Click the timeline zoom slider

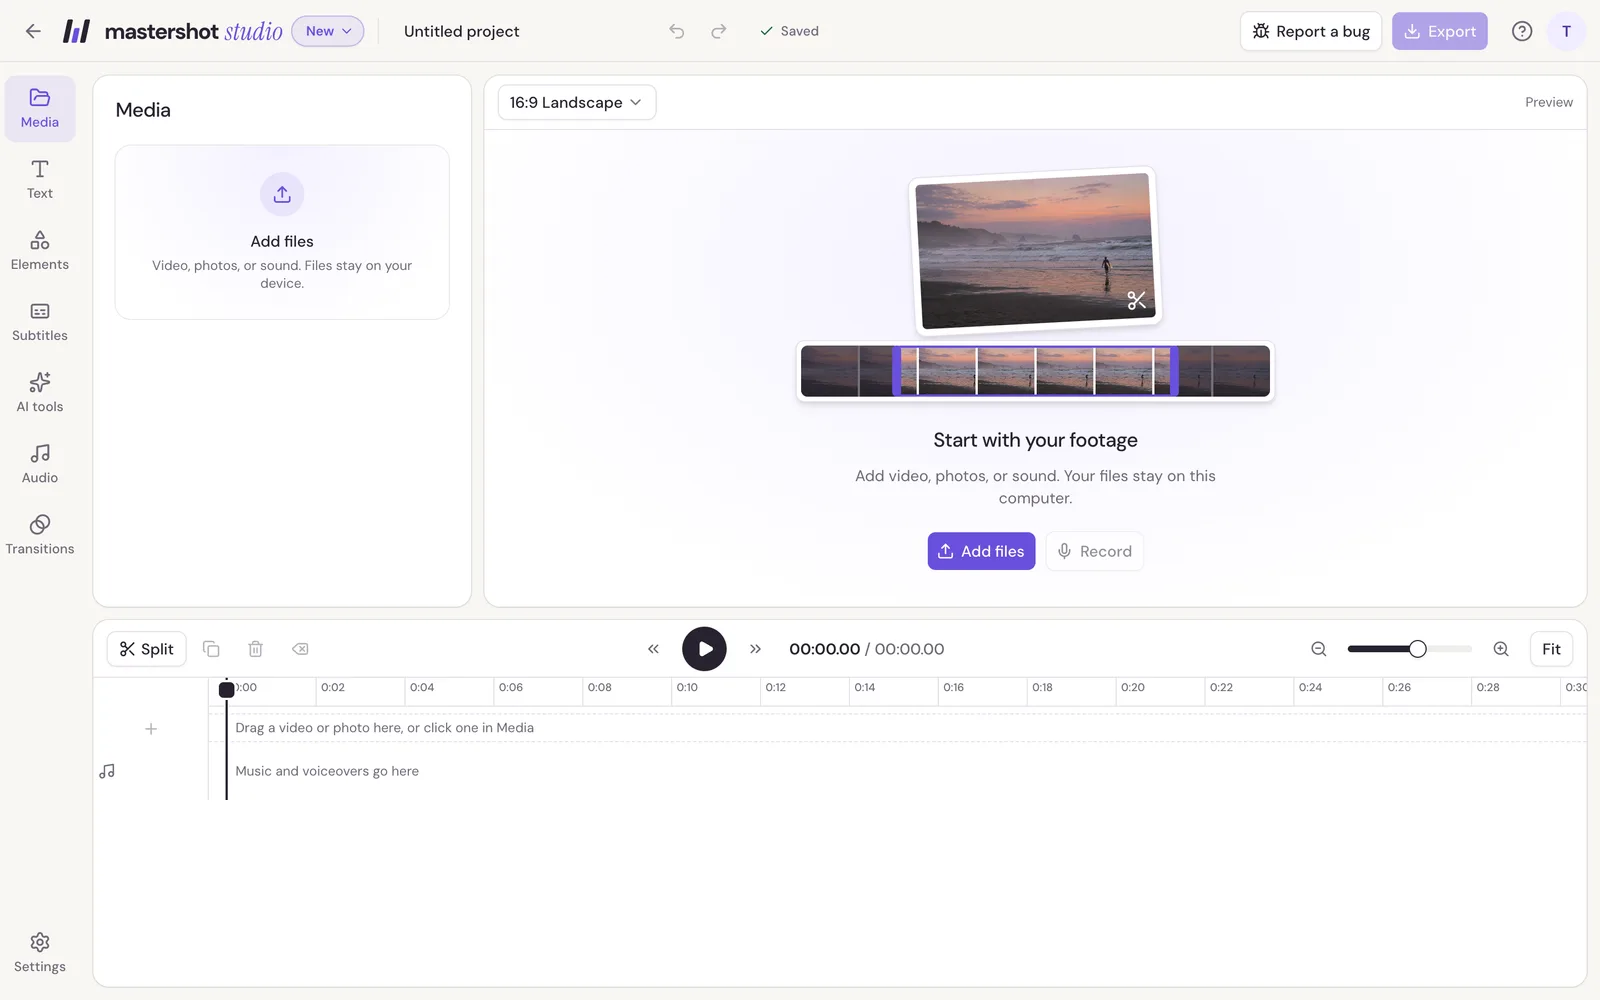1410,649
